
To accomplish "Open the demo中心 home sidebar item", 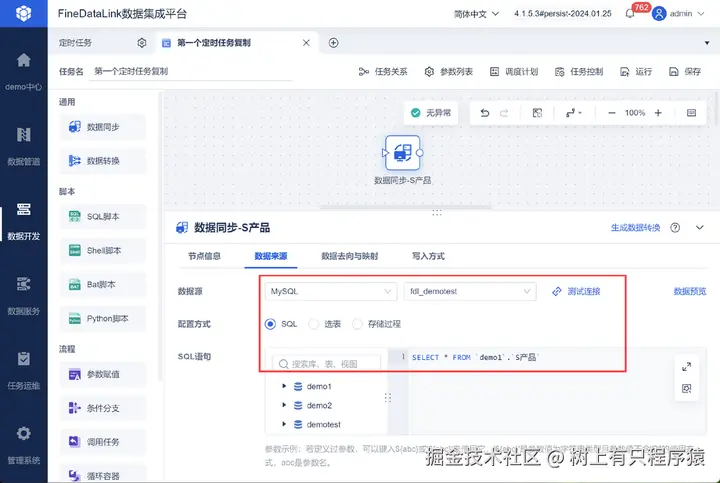I will (23, 71).
